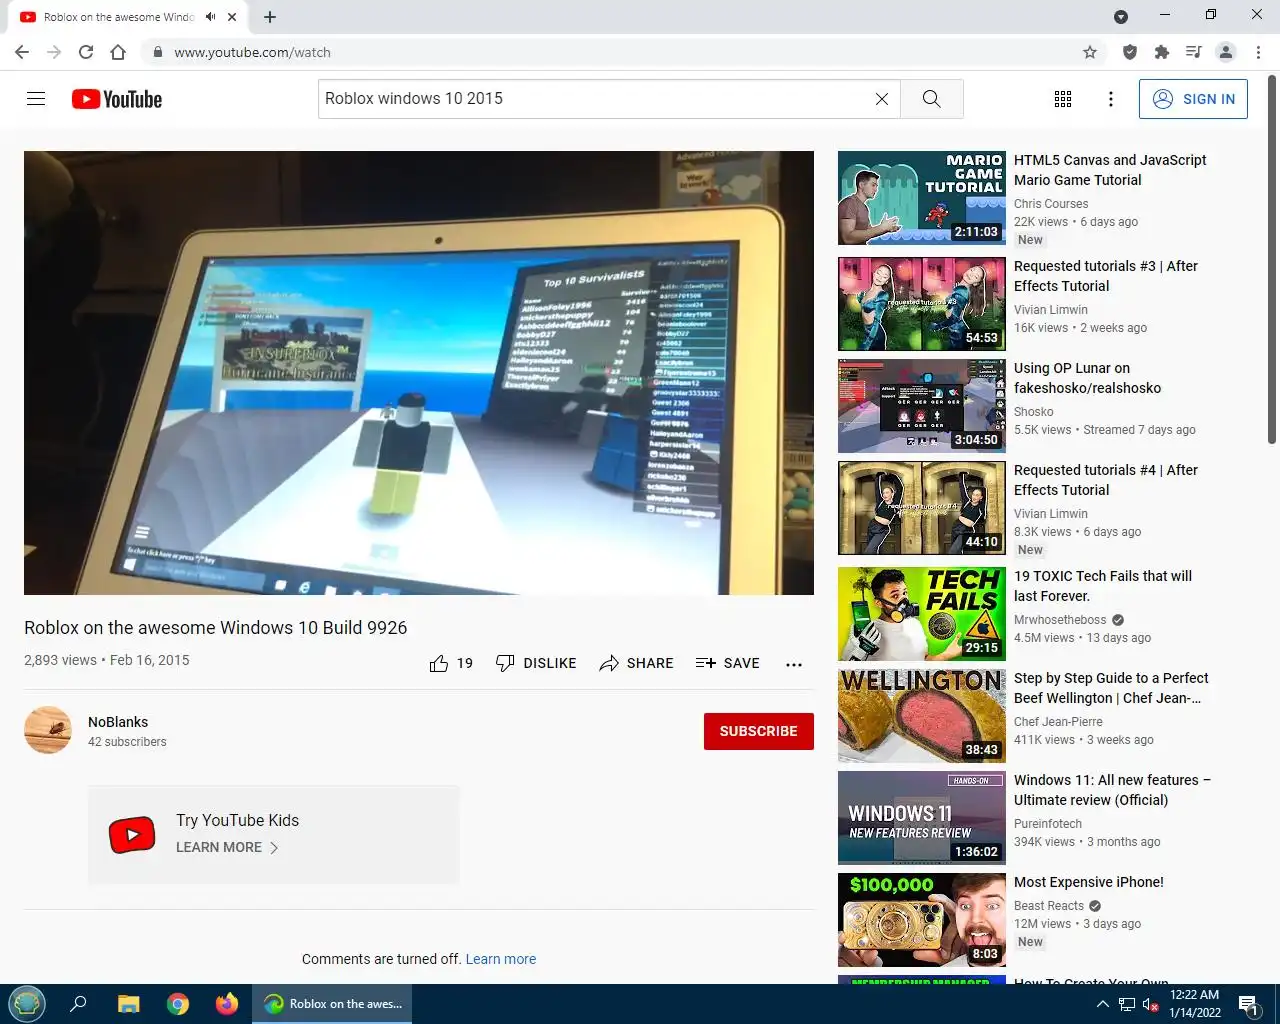Viewport: 1280px width, 1024px height.
Task: Open a new browser tab
Action: (x=270, y=17)
